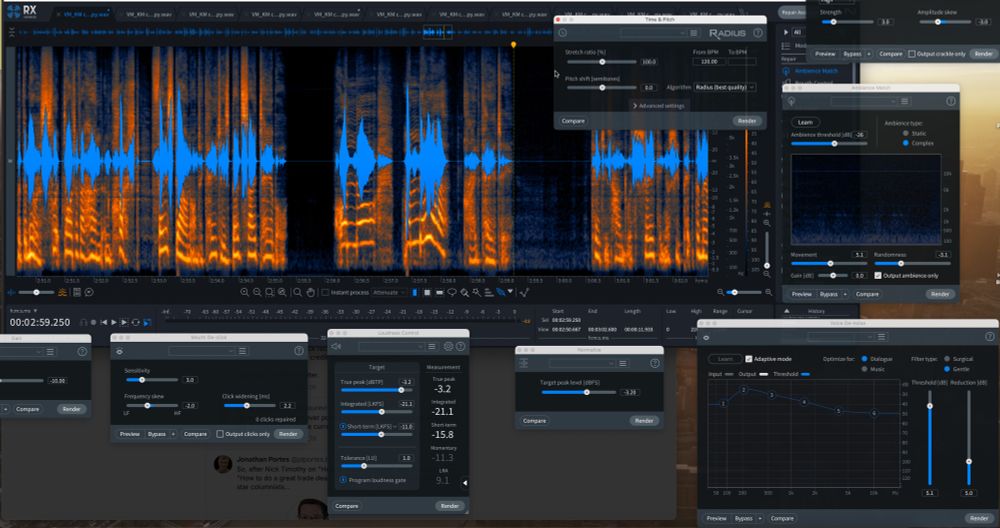Rewind to start in transport controls

tap(104, 323)
